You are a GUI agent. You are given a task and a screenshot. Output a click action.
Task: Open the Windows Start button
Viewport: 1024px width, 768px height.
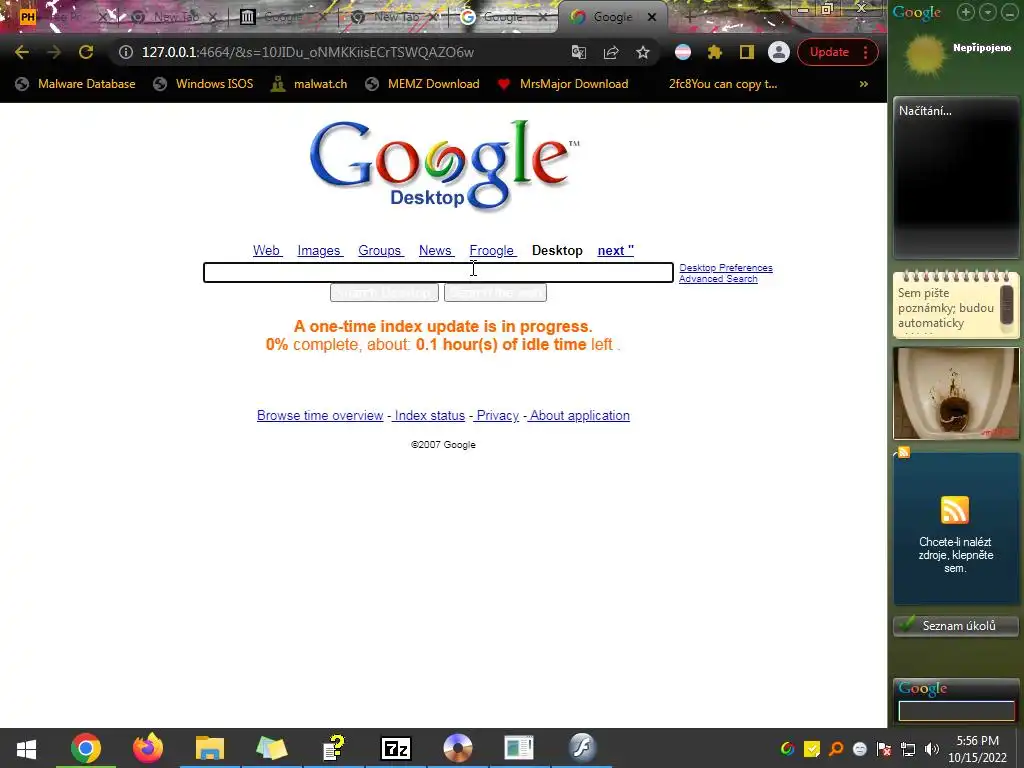(x=26, y=748)
